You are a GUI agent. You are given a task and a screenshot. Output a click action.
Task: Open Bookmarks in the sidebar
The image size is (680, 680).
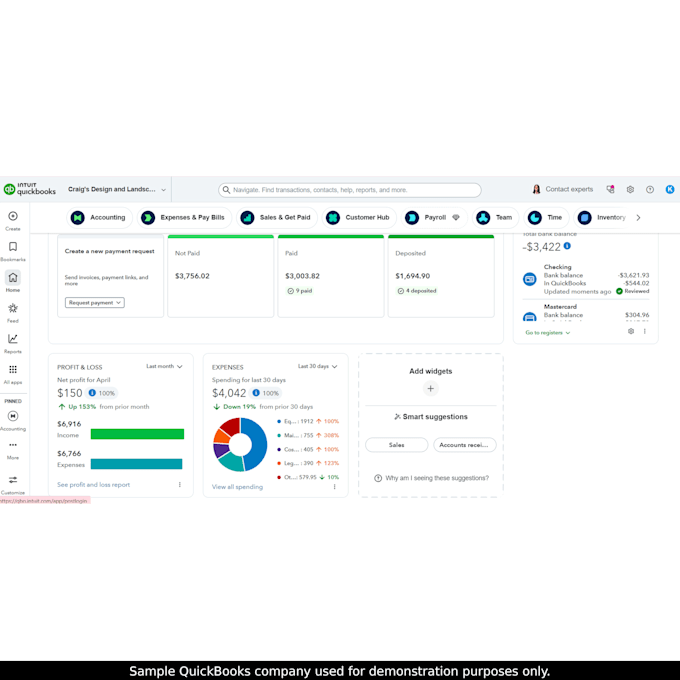coord(13,251)
